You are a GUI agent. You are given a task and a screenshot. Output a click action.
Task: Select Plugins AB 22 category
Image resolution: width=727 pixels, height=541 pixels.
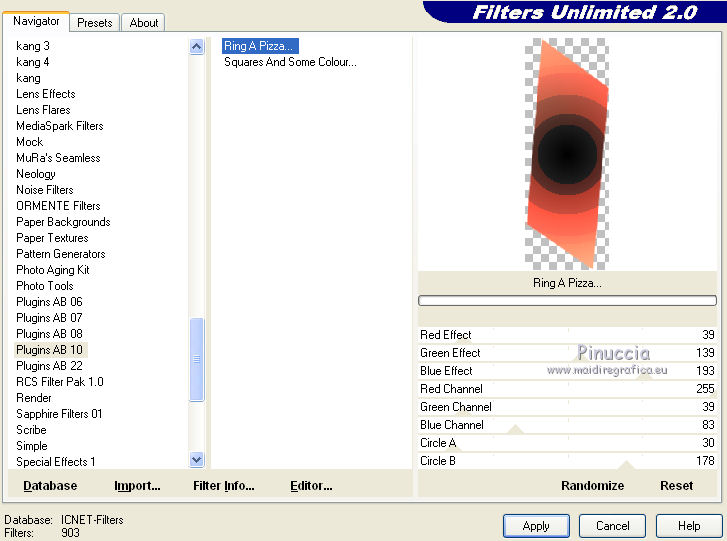click(x=49, y=366)
